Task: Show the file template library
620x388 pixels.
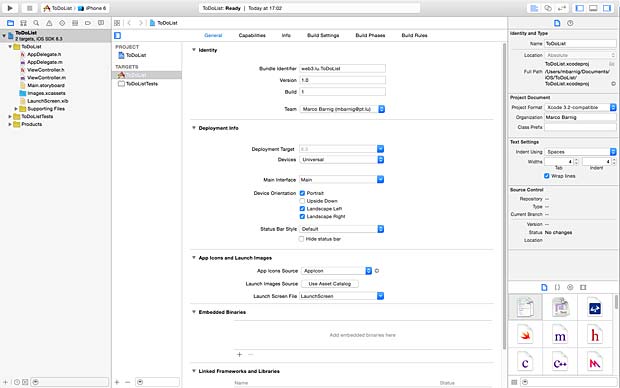Action: (544, 288)
